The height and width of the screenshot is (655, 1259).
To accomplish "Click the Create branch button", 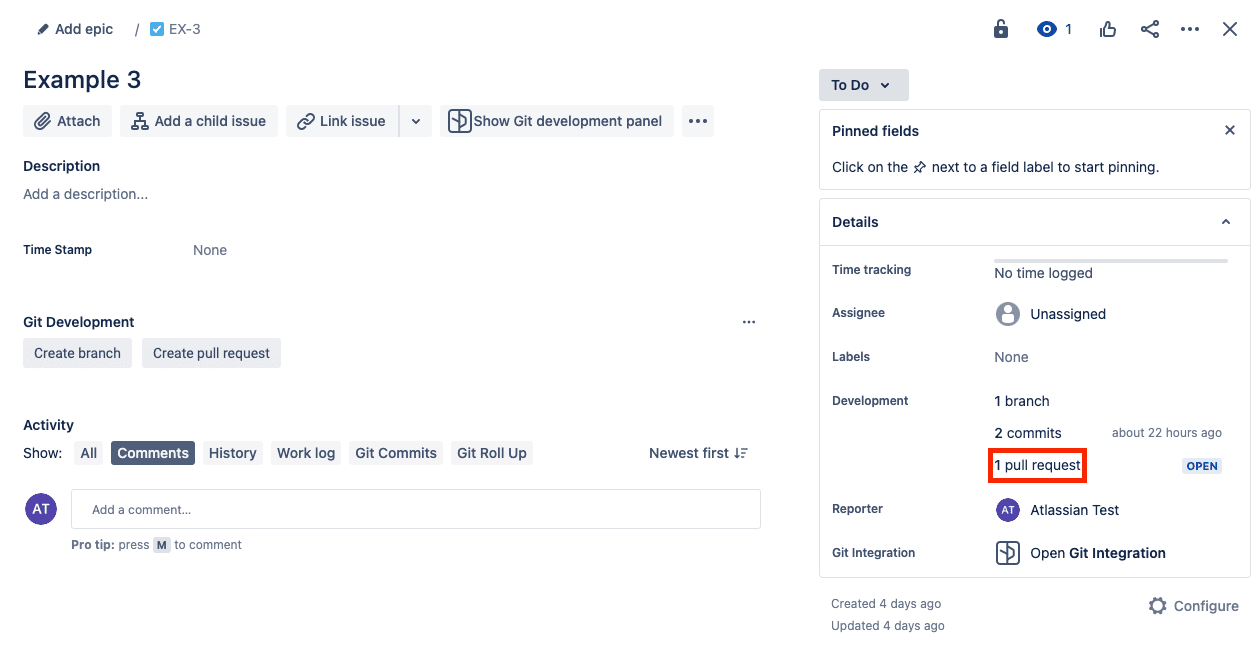I will [77, 352].
